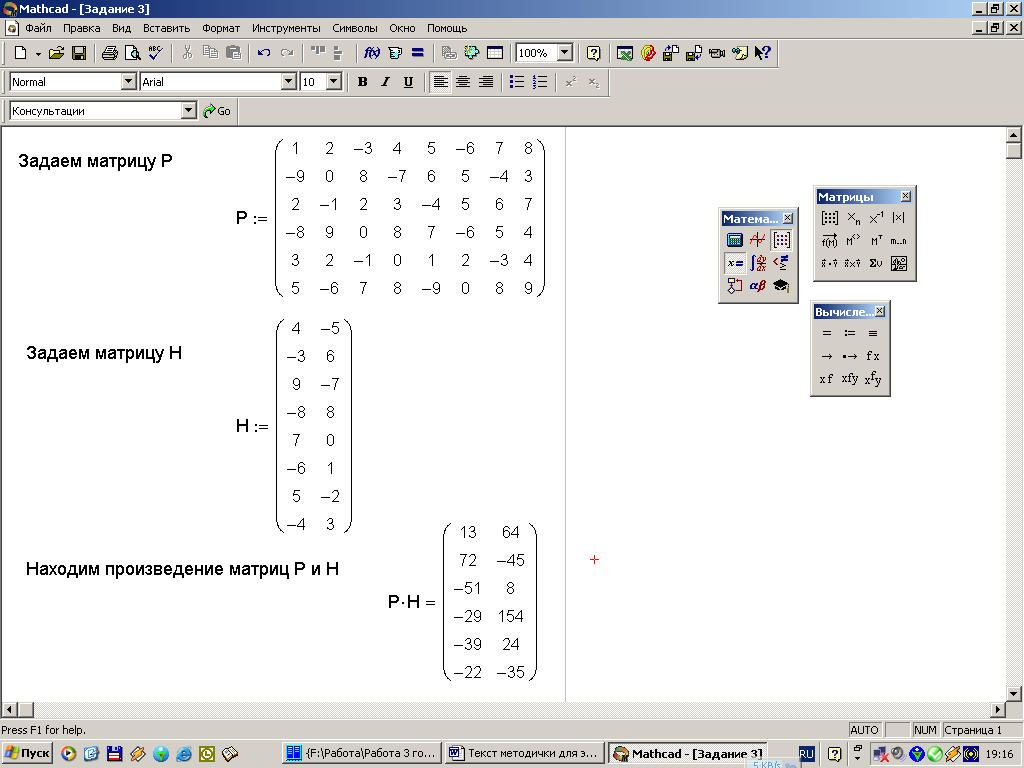The width and height of the screenshot is (1024, 768).
Task: Create a new worksheet with New icon
Action: coord(20,53)
